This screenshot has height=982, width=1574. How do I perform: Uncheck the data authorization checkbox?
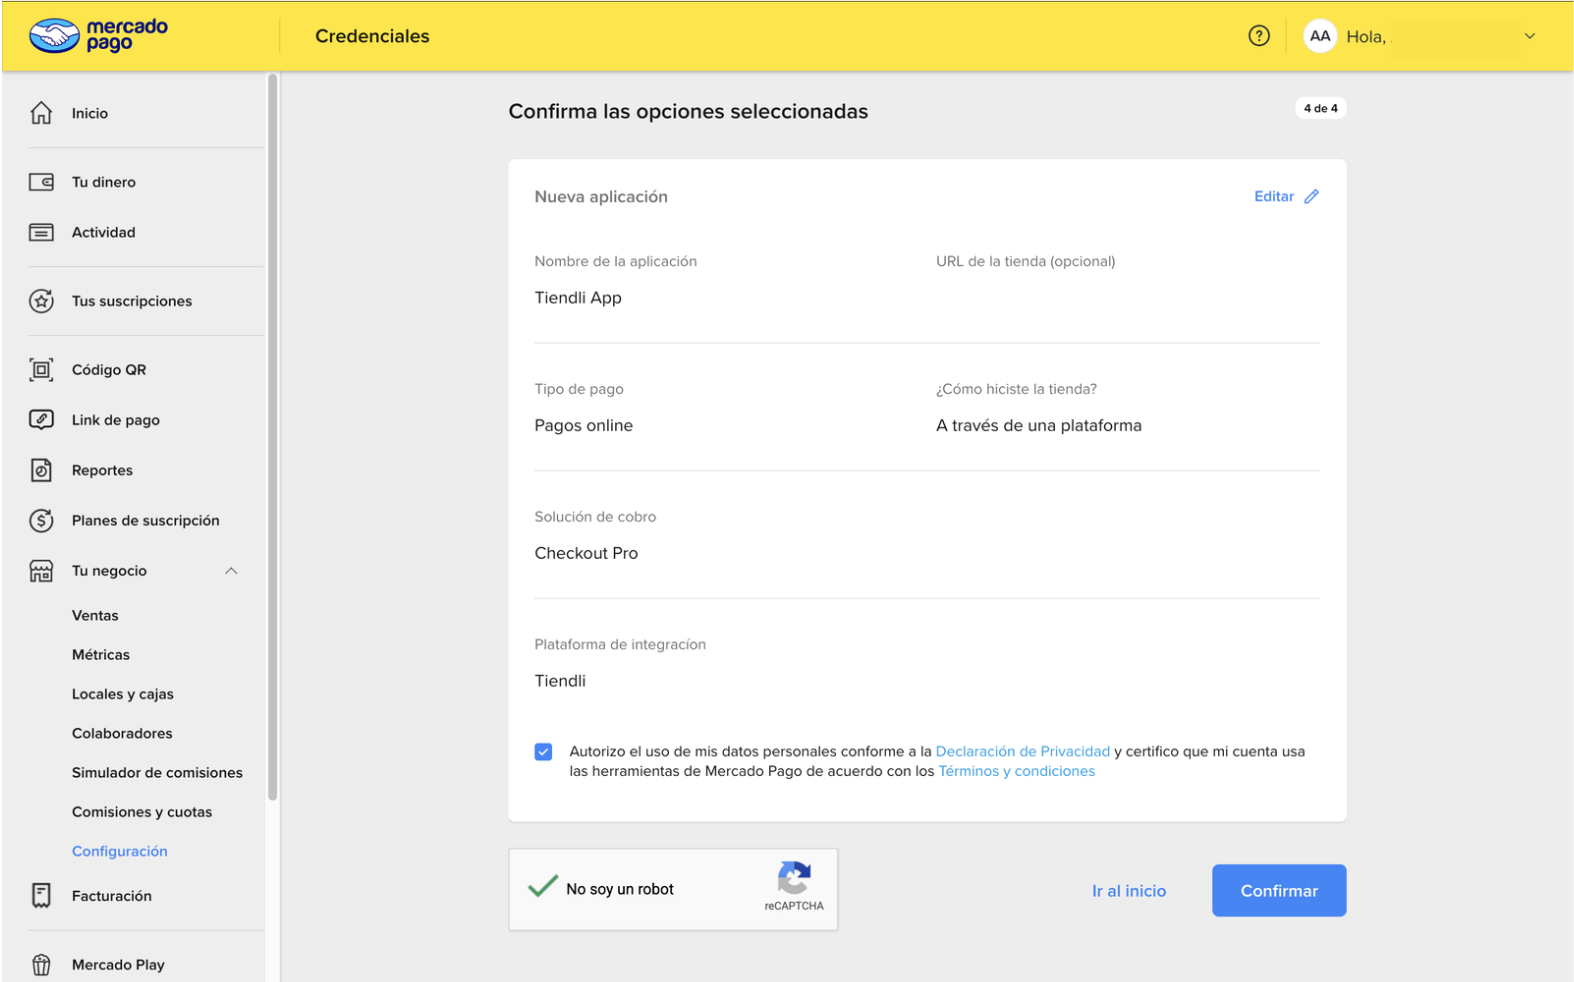[543, 752]
